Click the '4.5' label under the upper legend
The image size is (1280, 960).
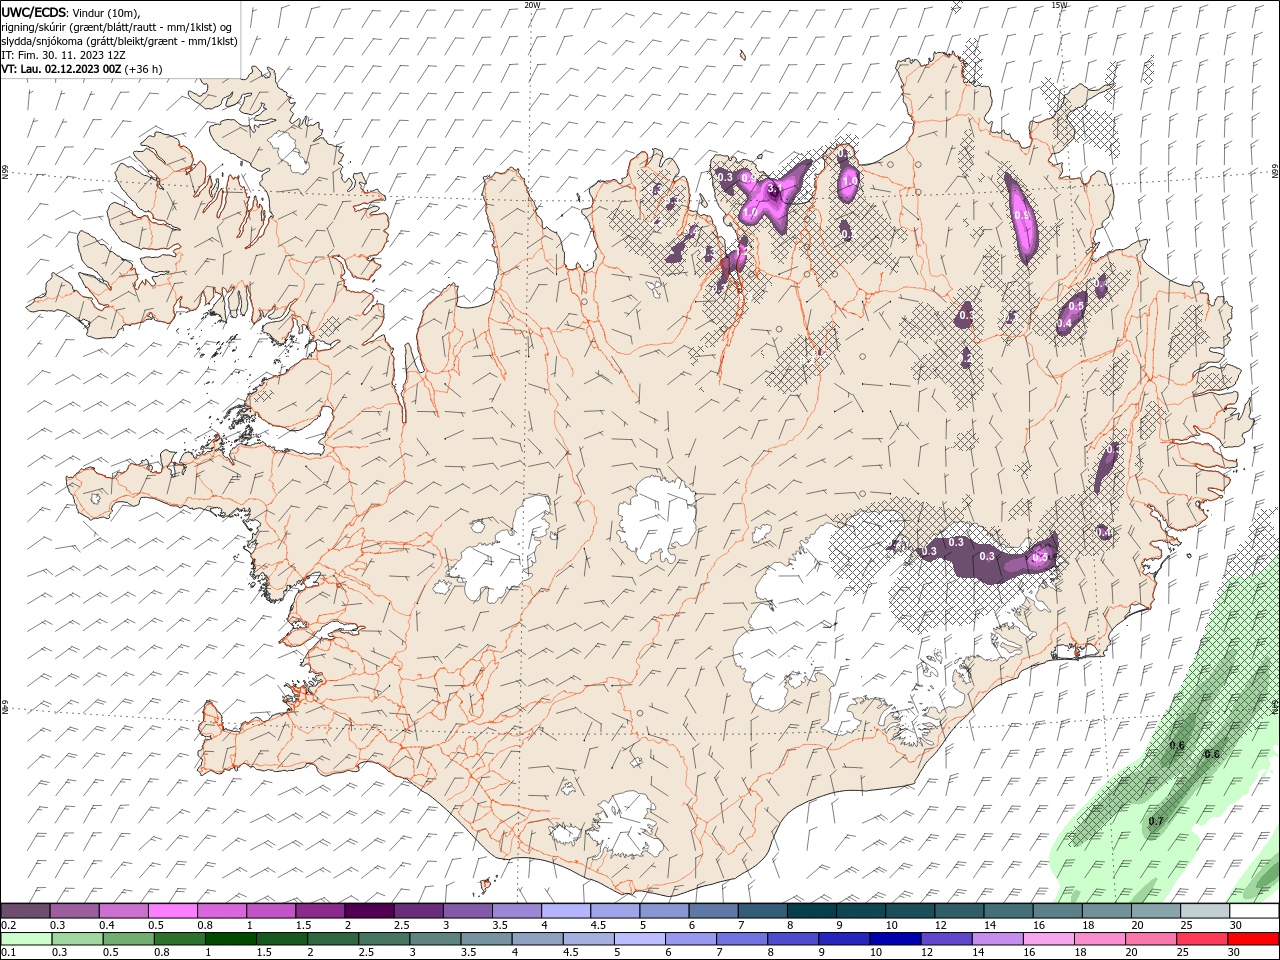(x=598, y=925)
